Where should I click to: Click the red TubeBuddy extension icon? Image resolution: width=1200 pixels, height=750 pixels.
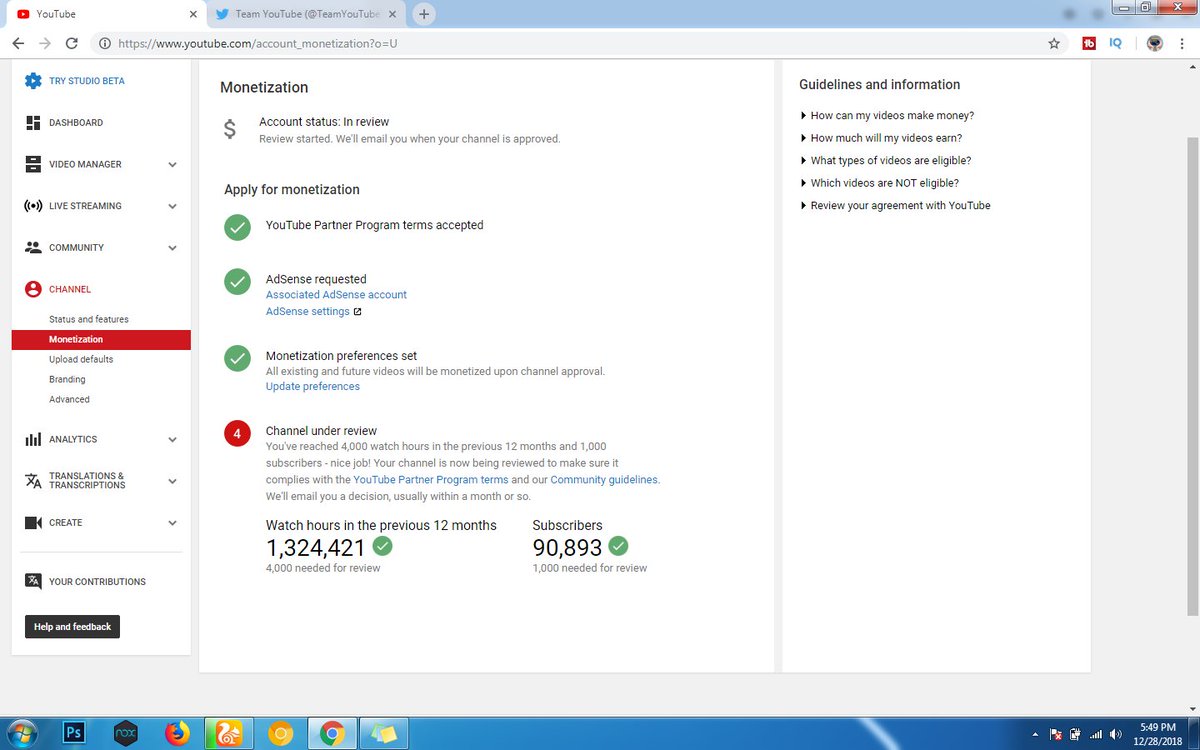[x=1089, y=44]
